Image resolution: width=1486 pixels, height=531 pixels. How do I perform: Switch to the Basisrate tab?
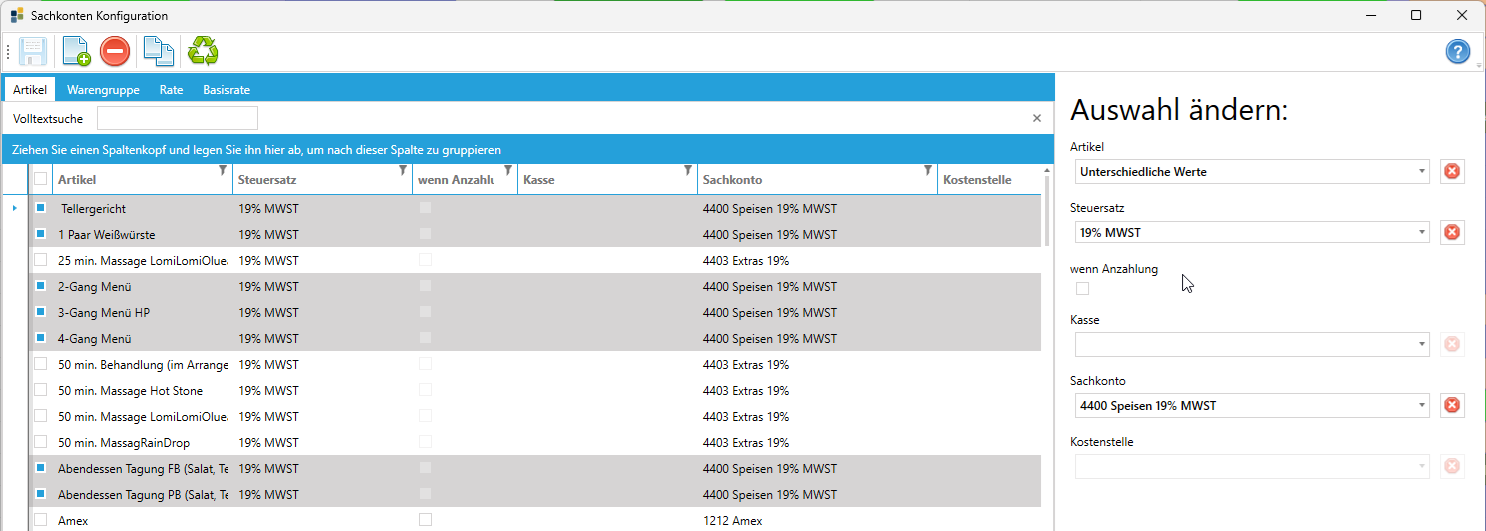226,89
